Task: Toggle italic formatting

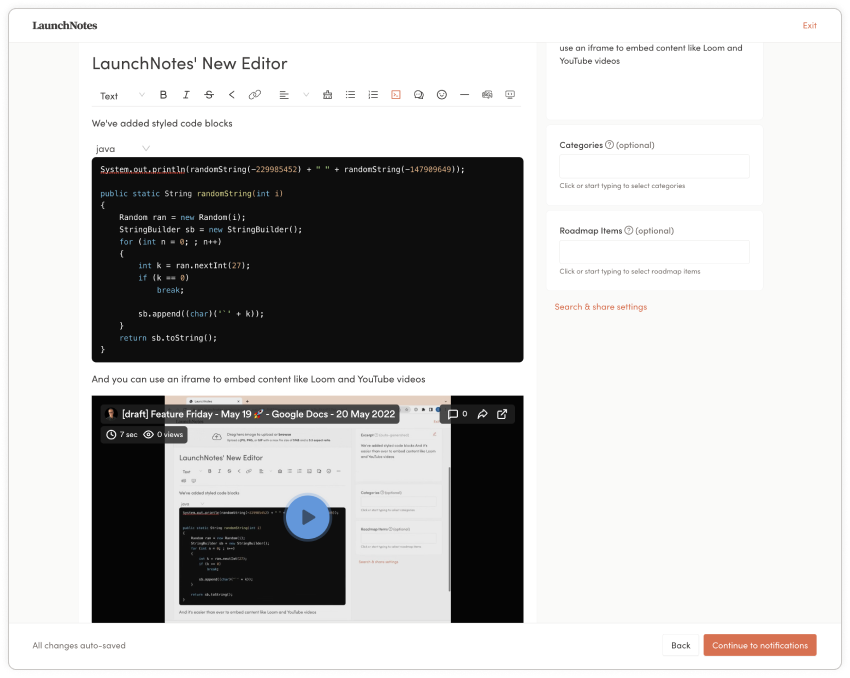Action: pos(186,95)
